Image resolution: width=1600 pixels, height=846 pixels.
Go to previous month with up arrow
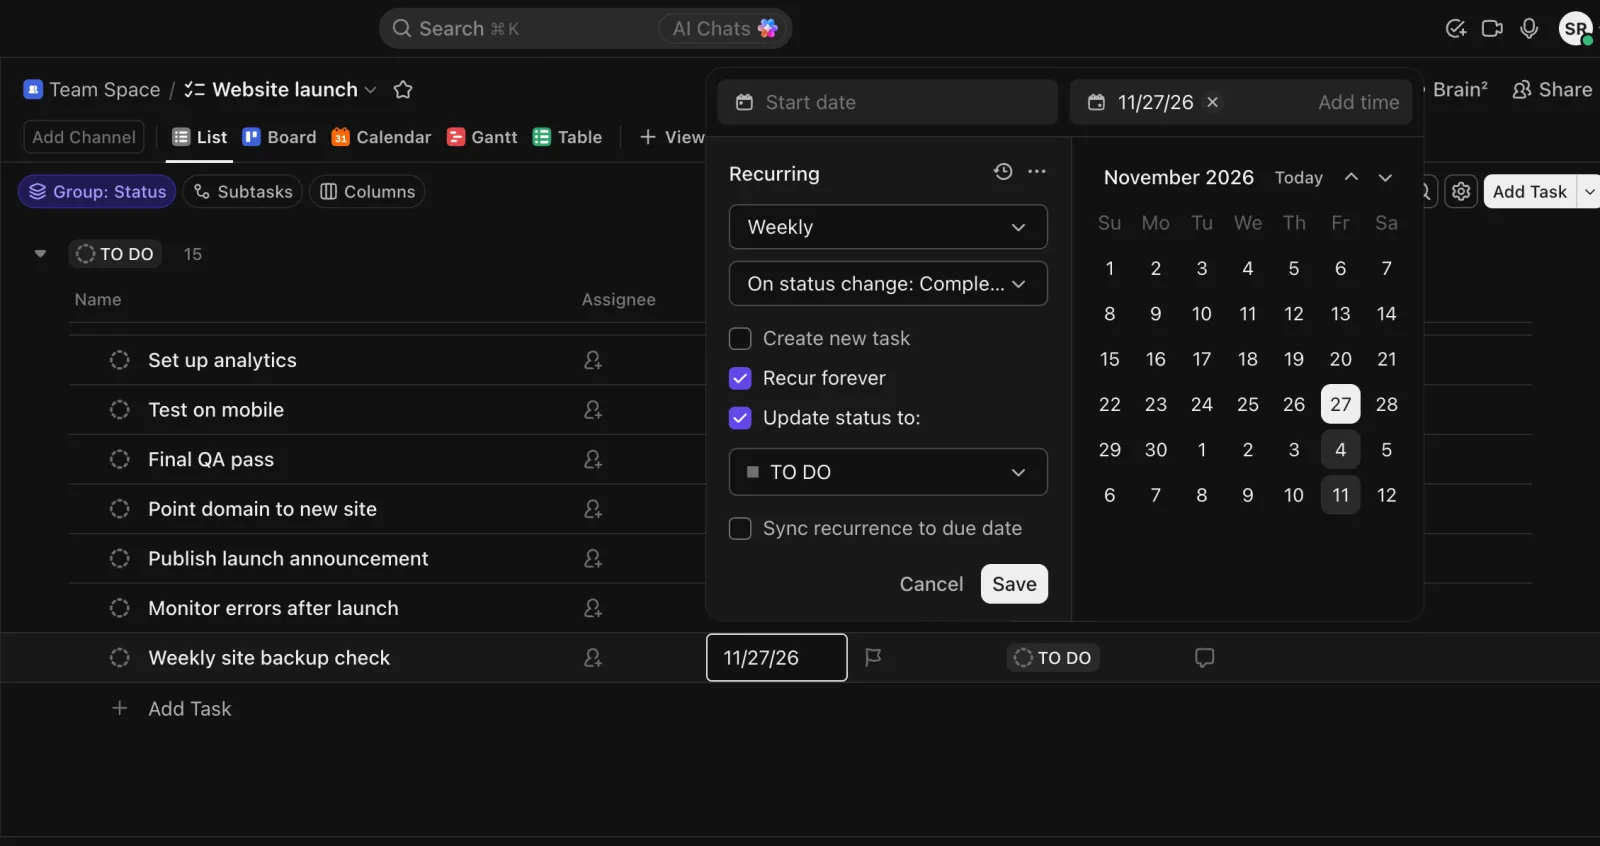(x=1351, y=177)
